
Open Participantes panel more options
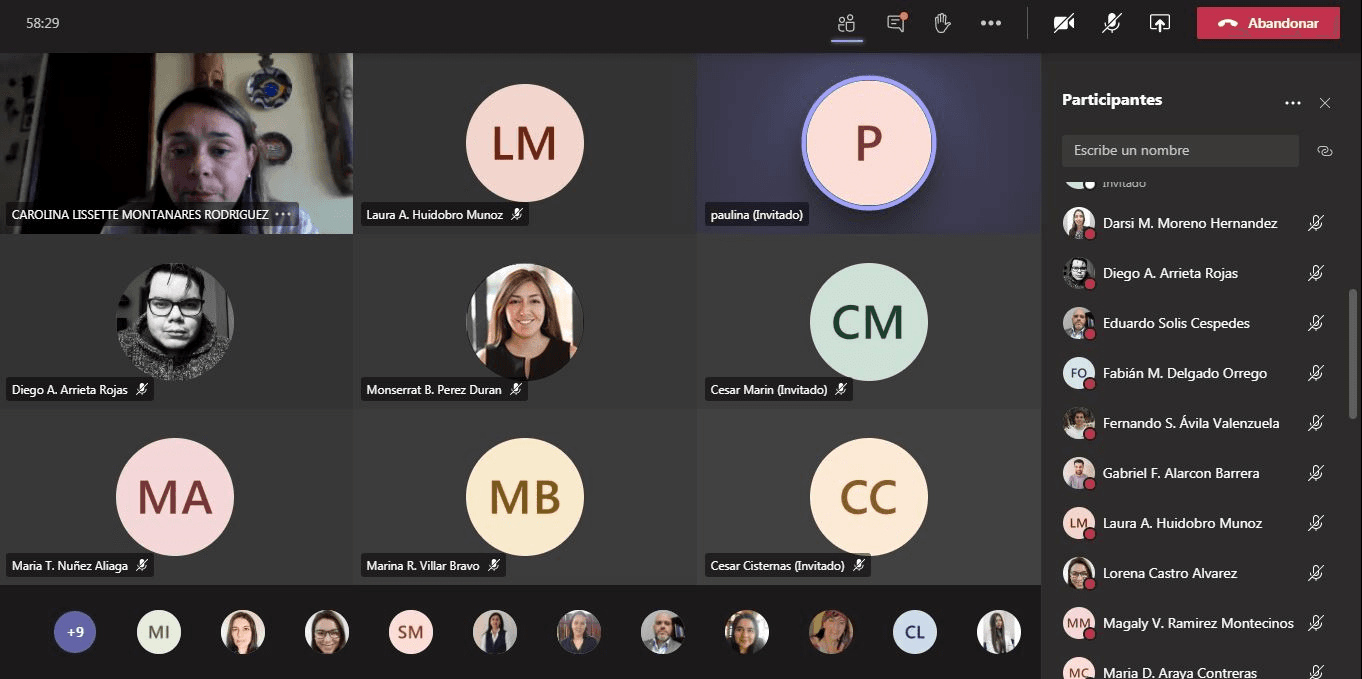(x=1293, y=103)
